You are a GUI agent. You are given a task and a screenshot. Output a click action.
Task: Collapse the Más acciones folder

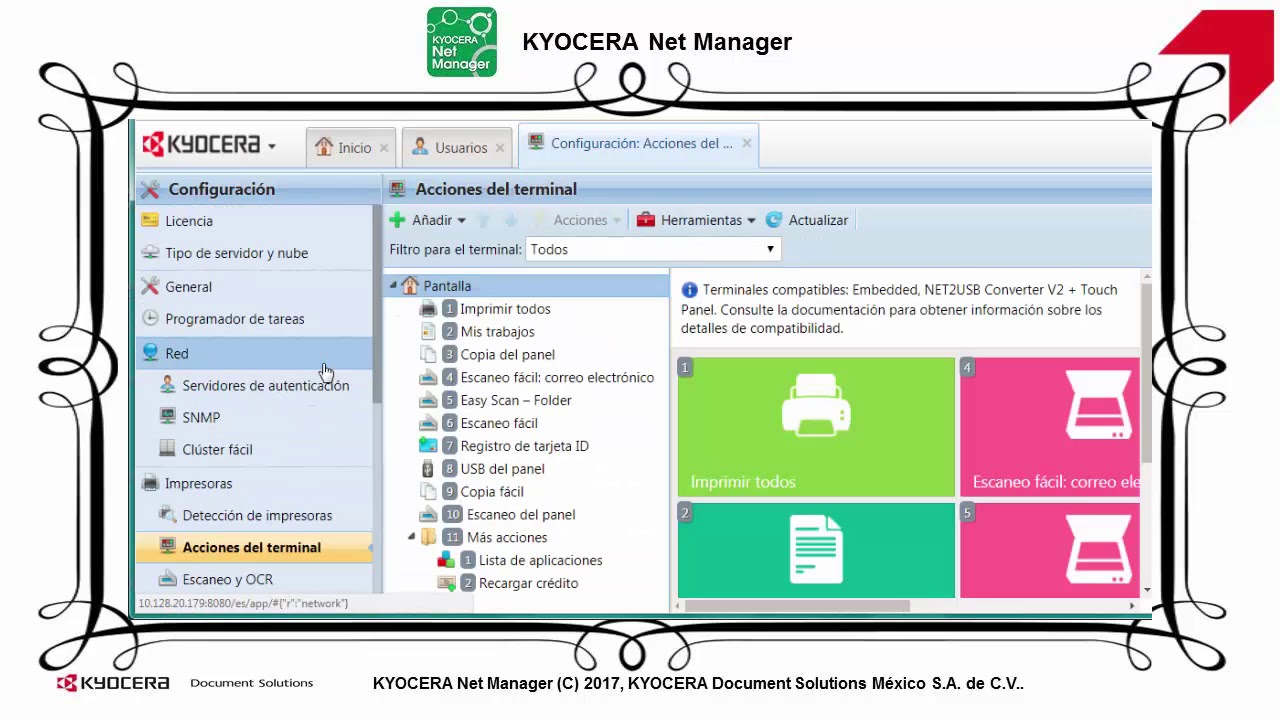tap(411, 537)
